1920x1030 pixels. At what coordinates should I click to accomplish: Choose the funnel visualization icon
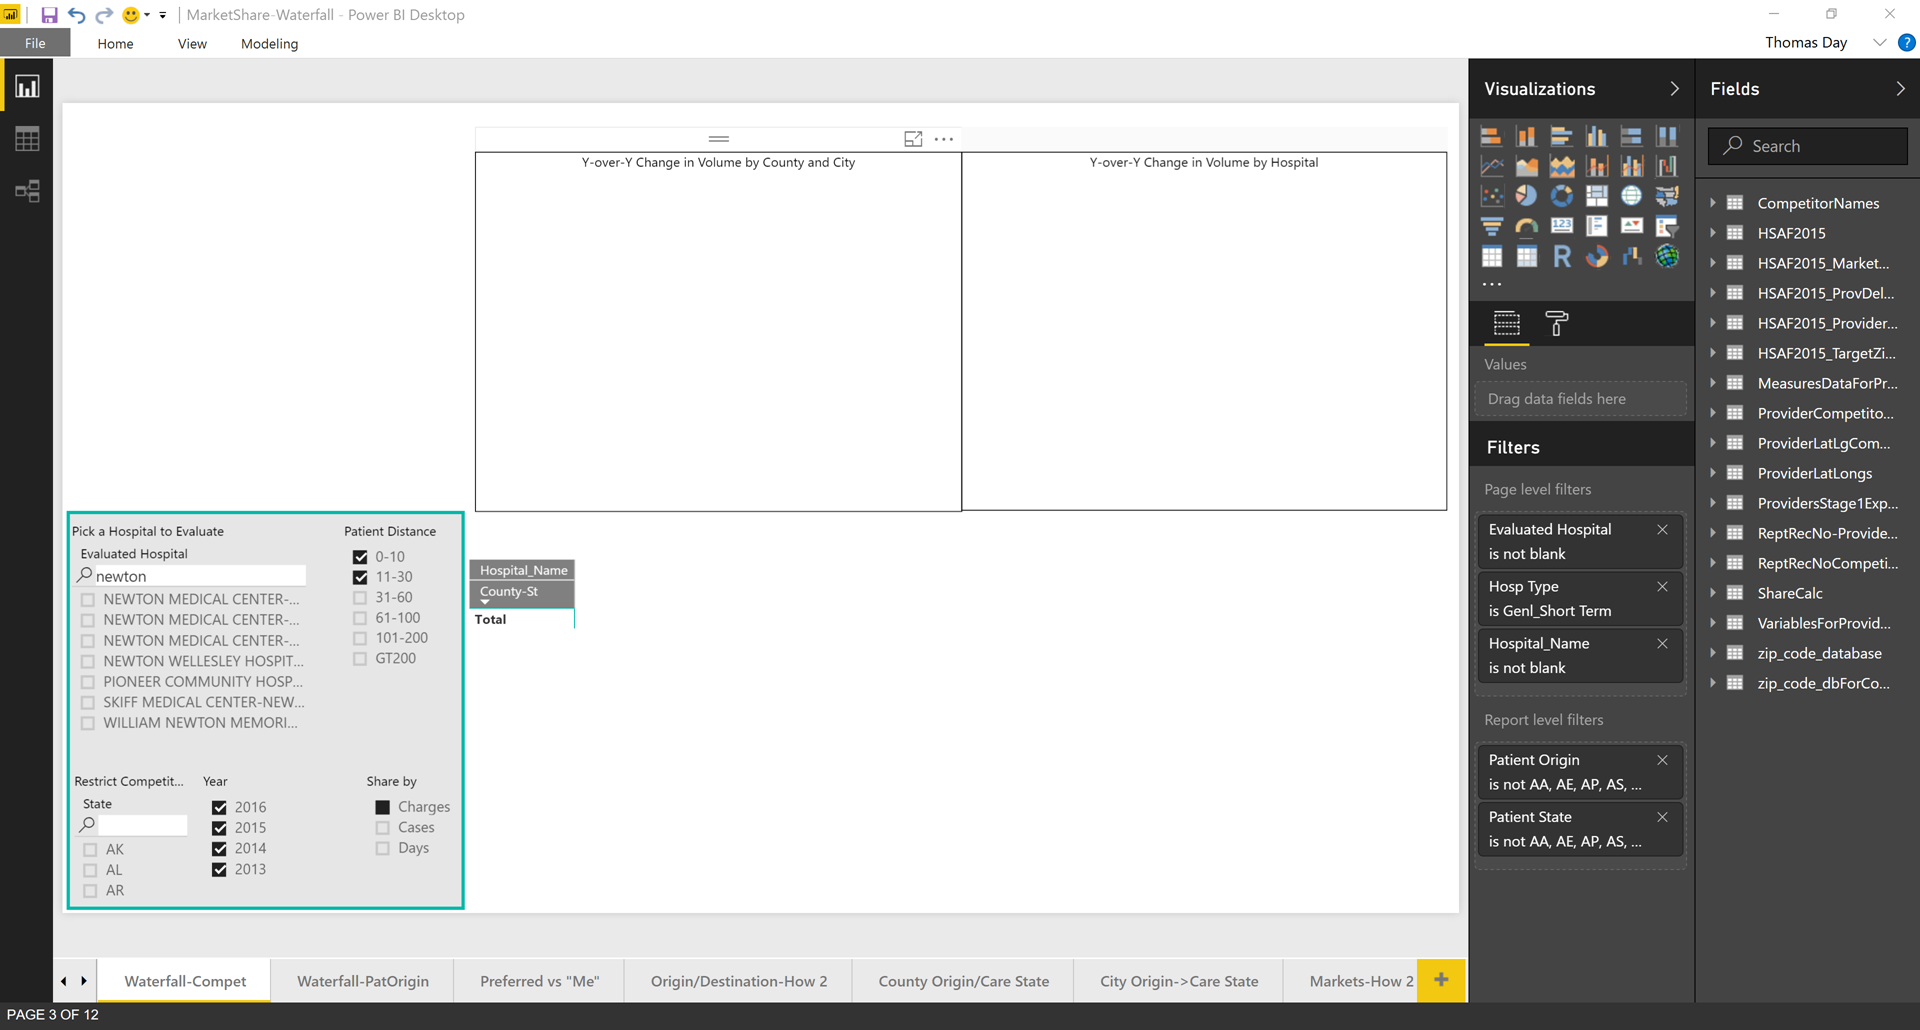tap(1491, 226)
